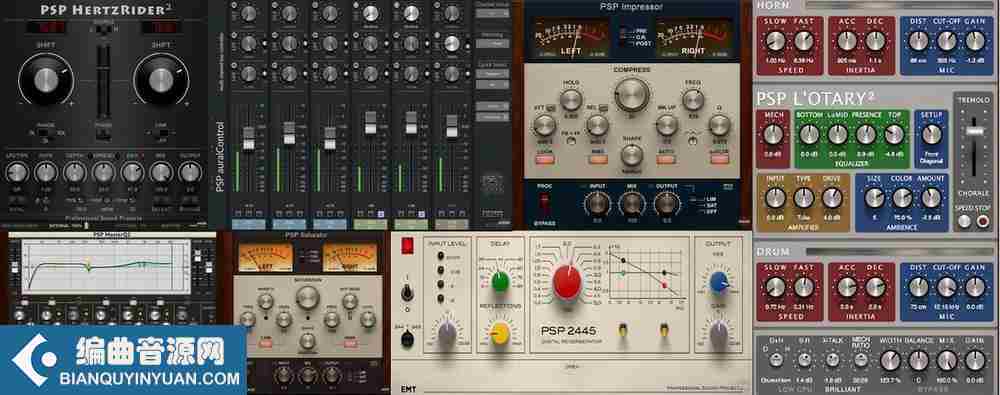The width and height of the screenshot is (1000, 395).
Task: Click the PRESENCE equalizer knob
Action: click(865, 135)
